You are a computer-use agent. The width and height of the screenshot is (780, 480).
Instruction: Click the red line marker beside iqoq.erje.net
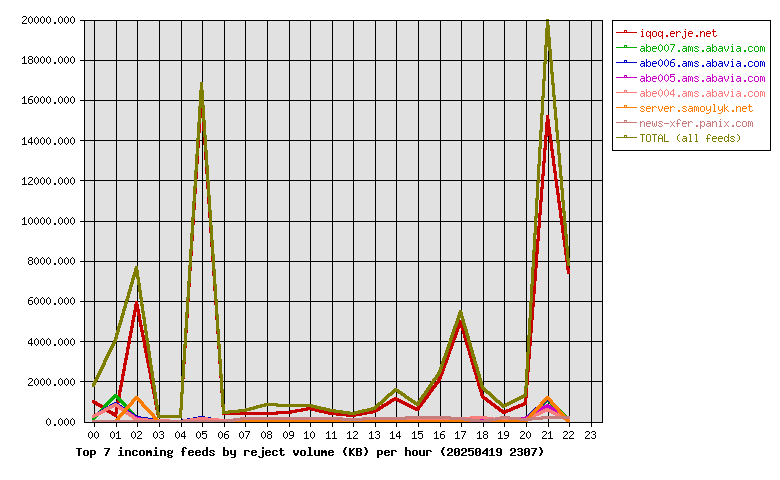coord(626,32)
